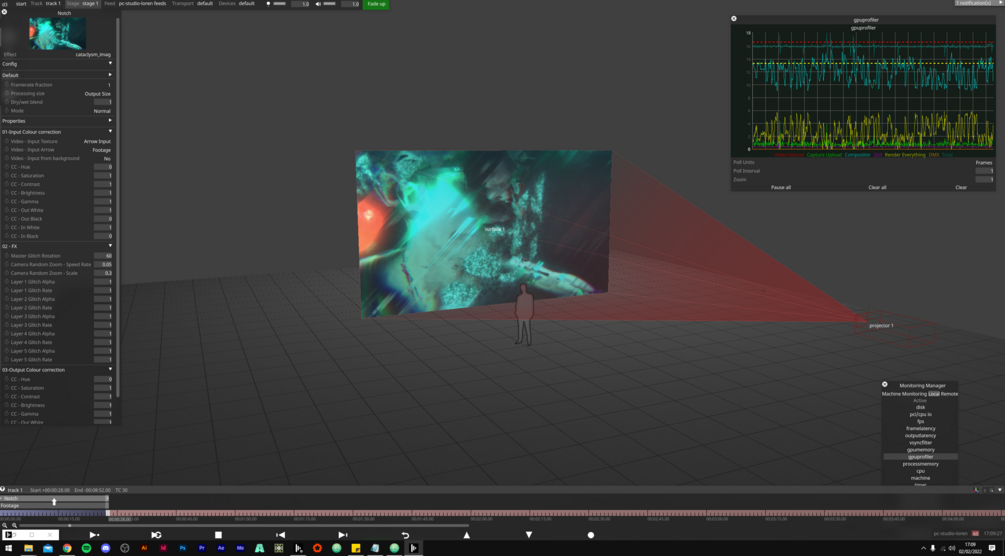The image size is (1005, 556).
Task: Open the Stage stage 1 menu
Action: point(83,3)
